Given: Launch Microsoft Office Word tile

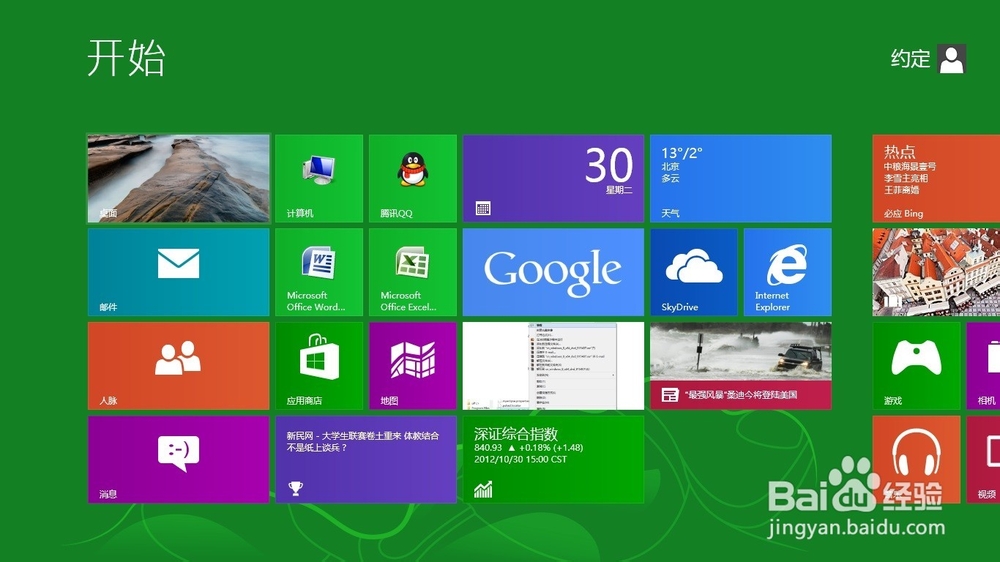Looking at the screenshot, I should click(x=319, y=272).
